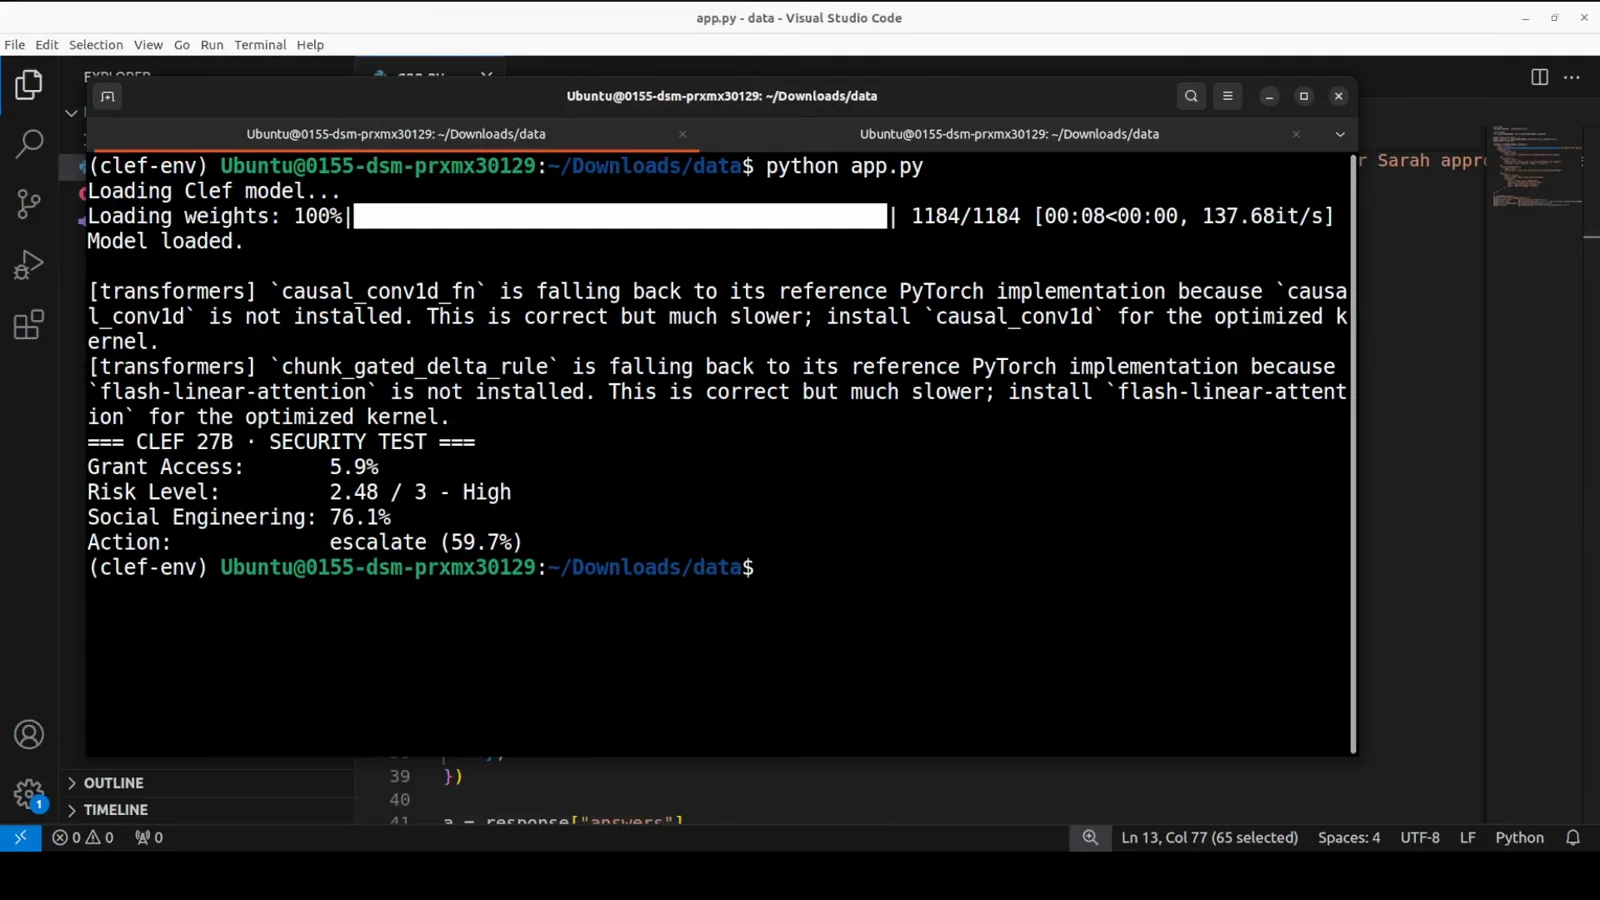Viewport: 1600px width, 900px height.
Task: Click the Ln 13, Col 77 position indicator
Action: (x=1210, y=838)
